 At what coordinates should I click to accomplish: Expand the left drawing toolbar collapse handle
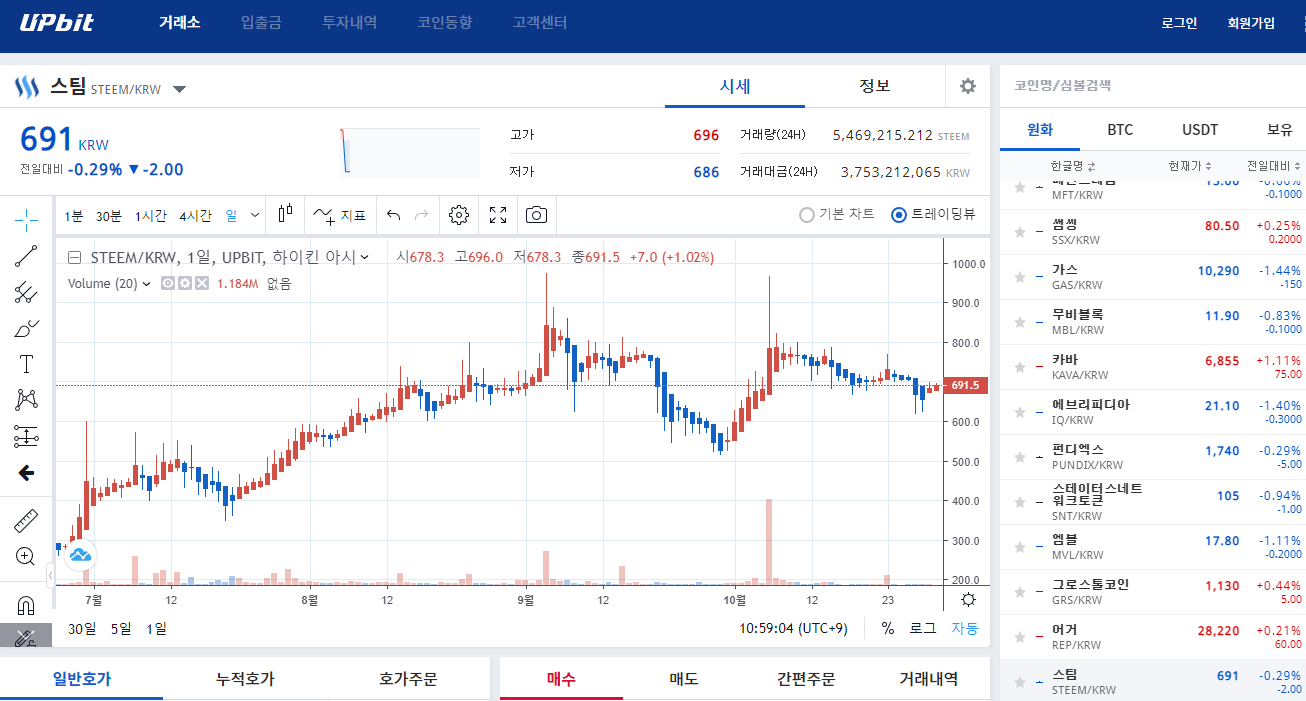pos(50,575)
